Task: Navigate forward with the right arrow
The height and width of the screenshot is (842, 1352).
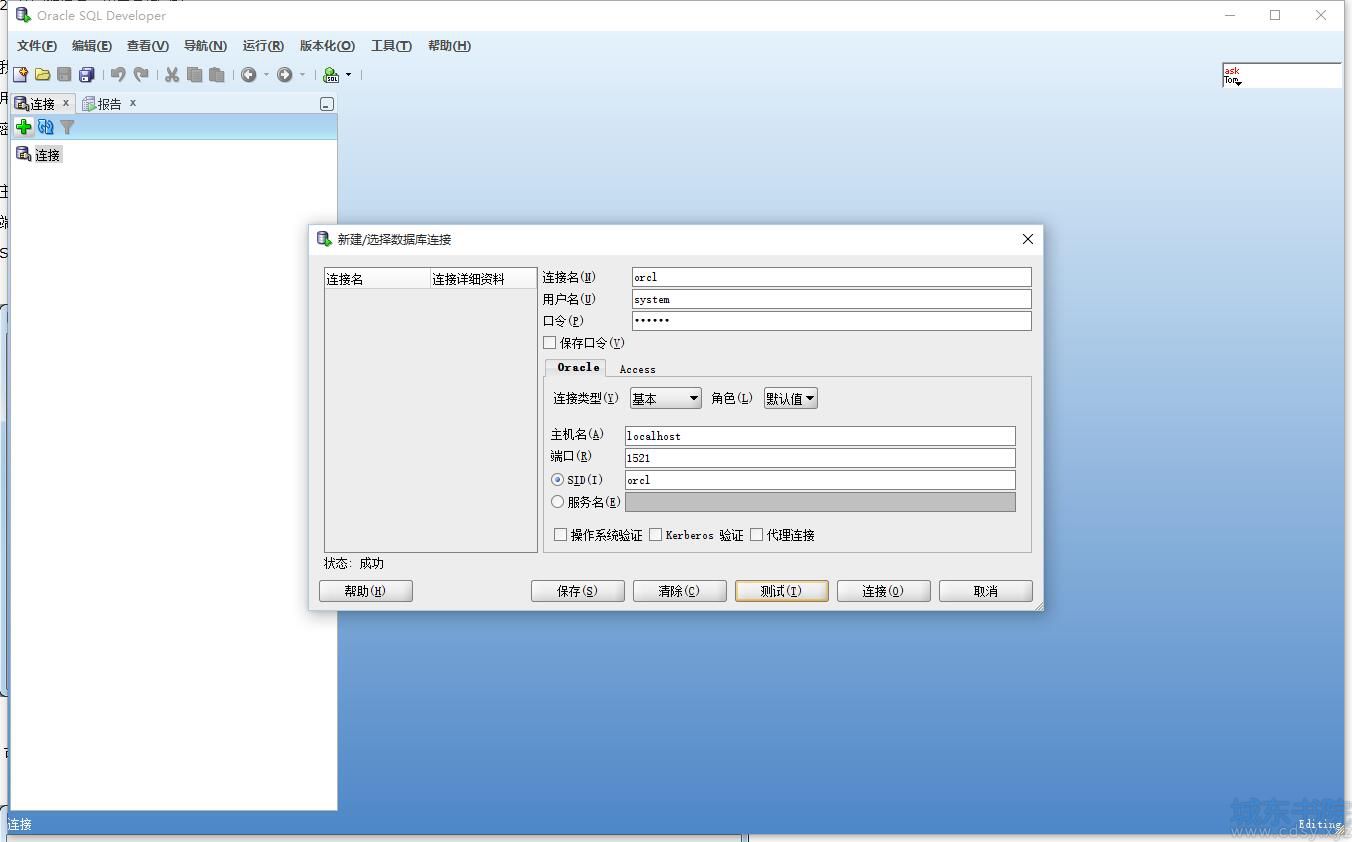Action: click(285, 75)
